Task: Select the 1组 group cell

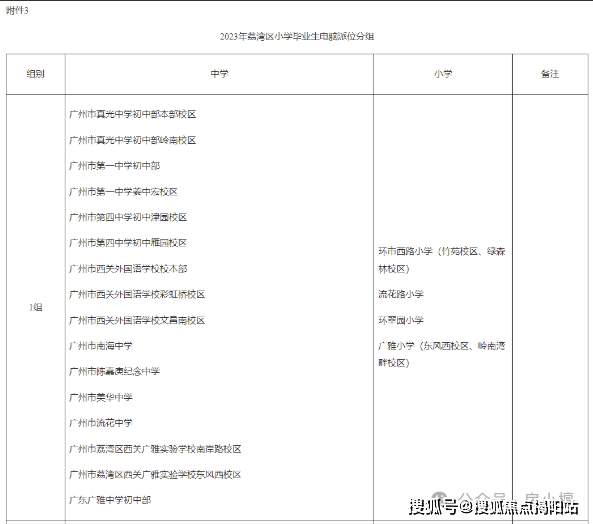Action: point(36,307)
